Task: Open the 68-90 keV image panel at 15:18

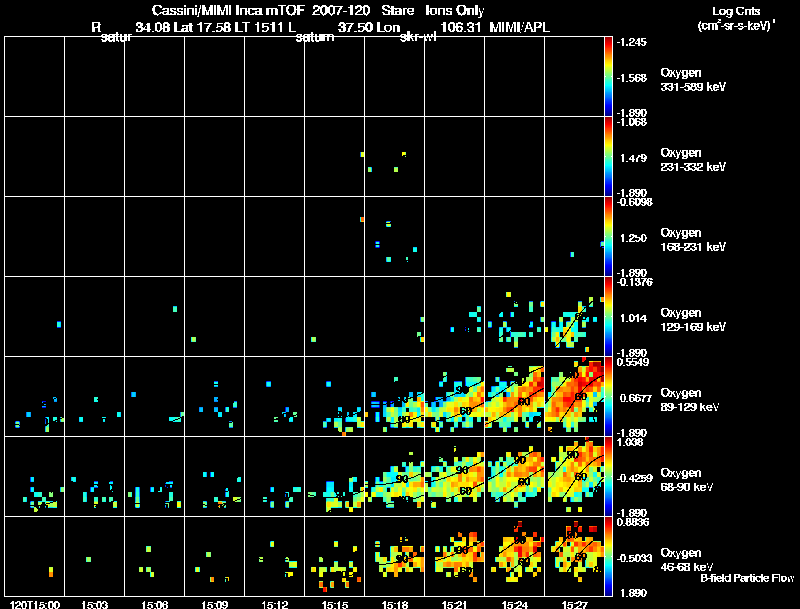Action: click(x=394, y=477)
